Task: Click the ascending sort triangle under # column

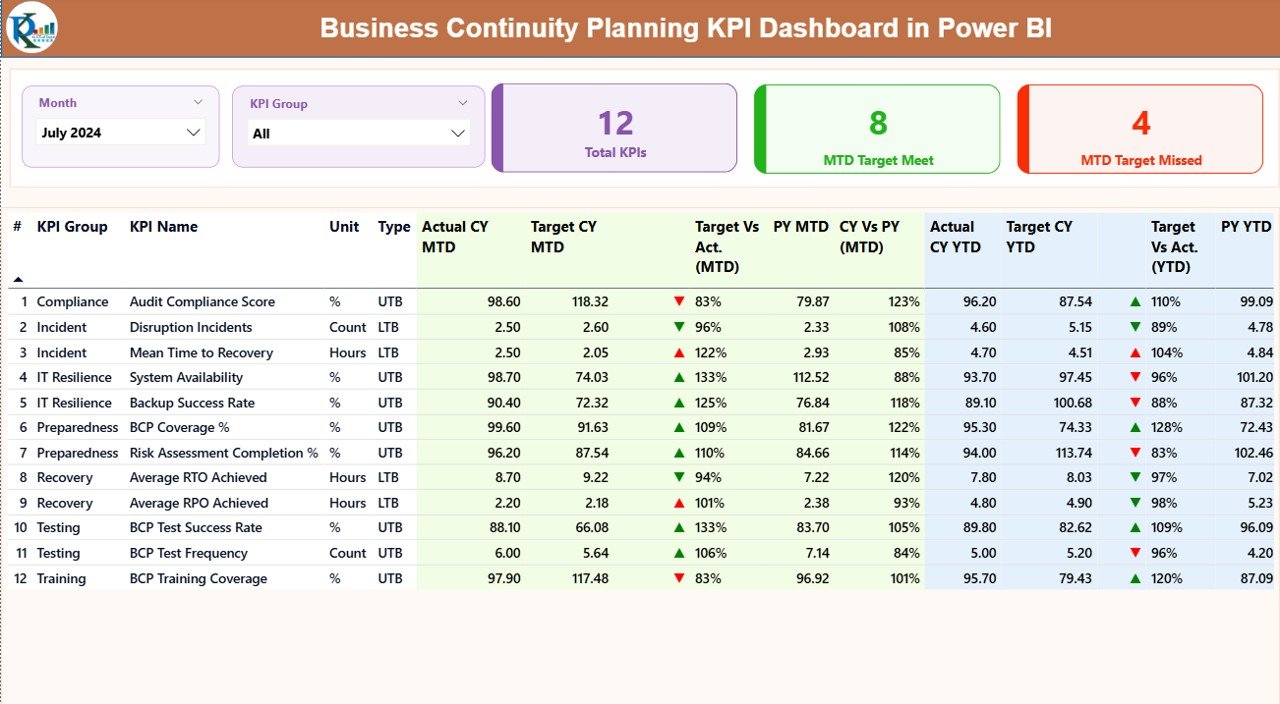Action: 17,281
